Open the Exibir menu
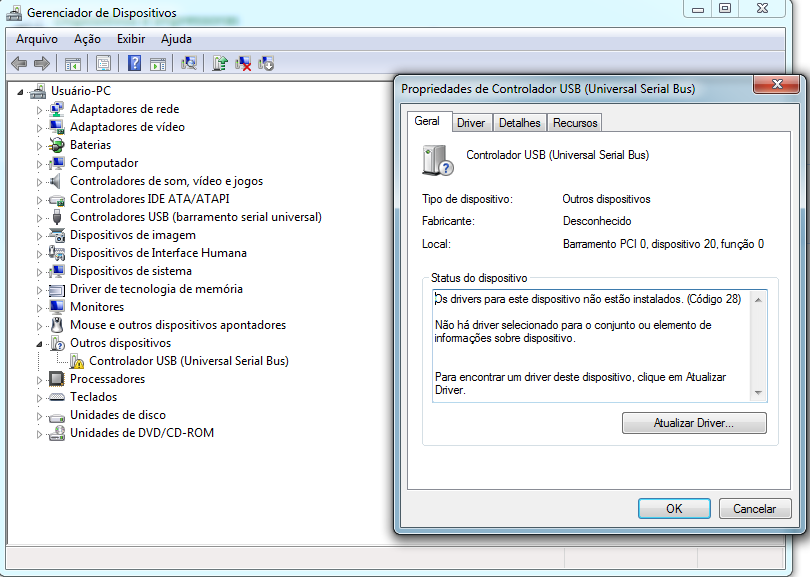The image size is (810, 577). click(131, 39)
